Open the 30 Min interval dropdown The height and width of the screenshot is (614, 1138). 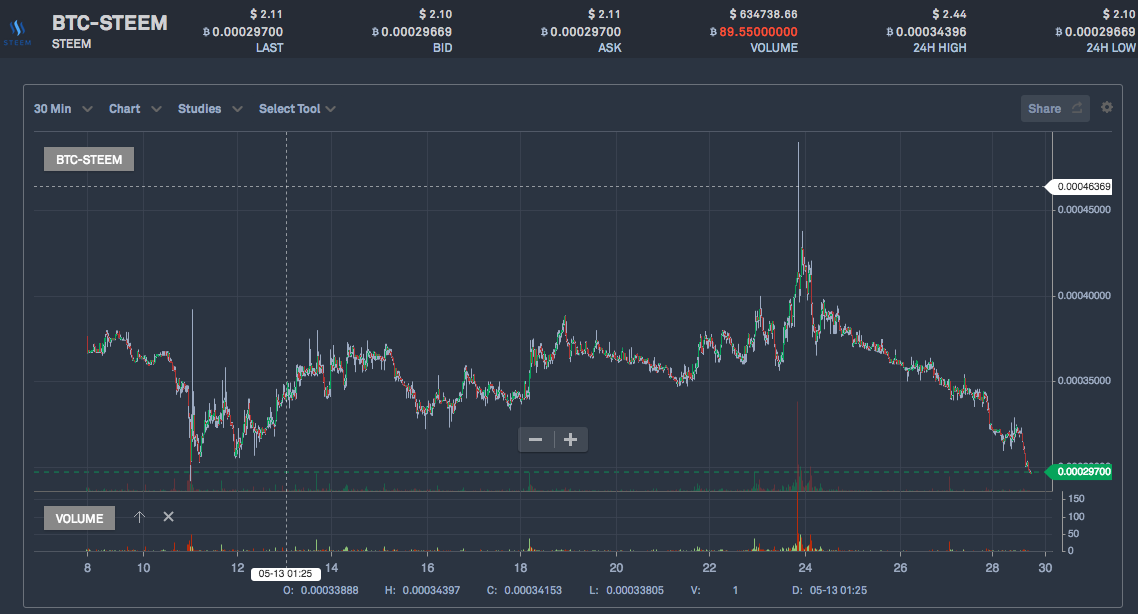[x=62, y=109]
